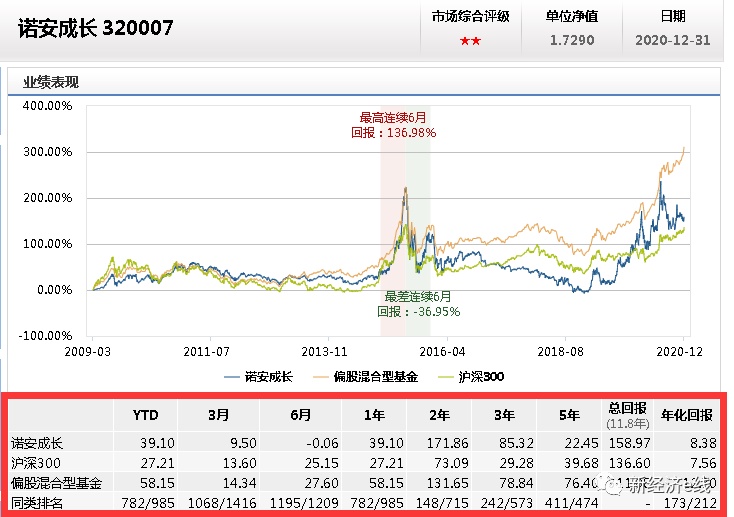Click 诺安成长 2年 value 171.86
The image size is (734, 517).
point(448,443)
